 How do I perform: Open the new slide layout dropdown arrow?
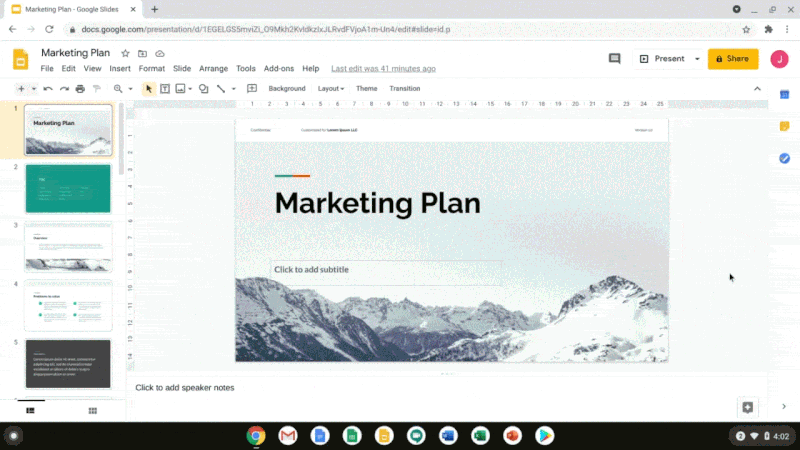point(33,89)
